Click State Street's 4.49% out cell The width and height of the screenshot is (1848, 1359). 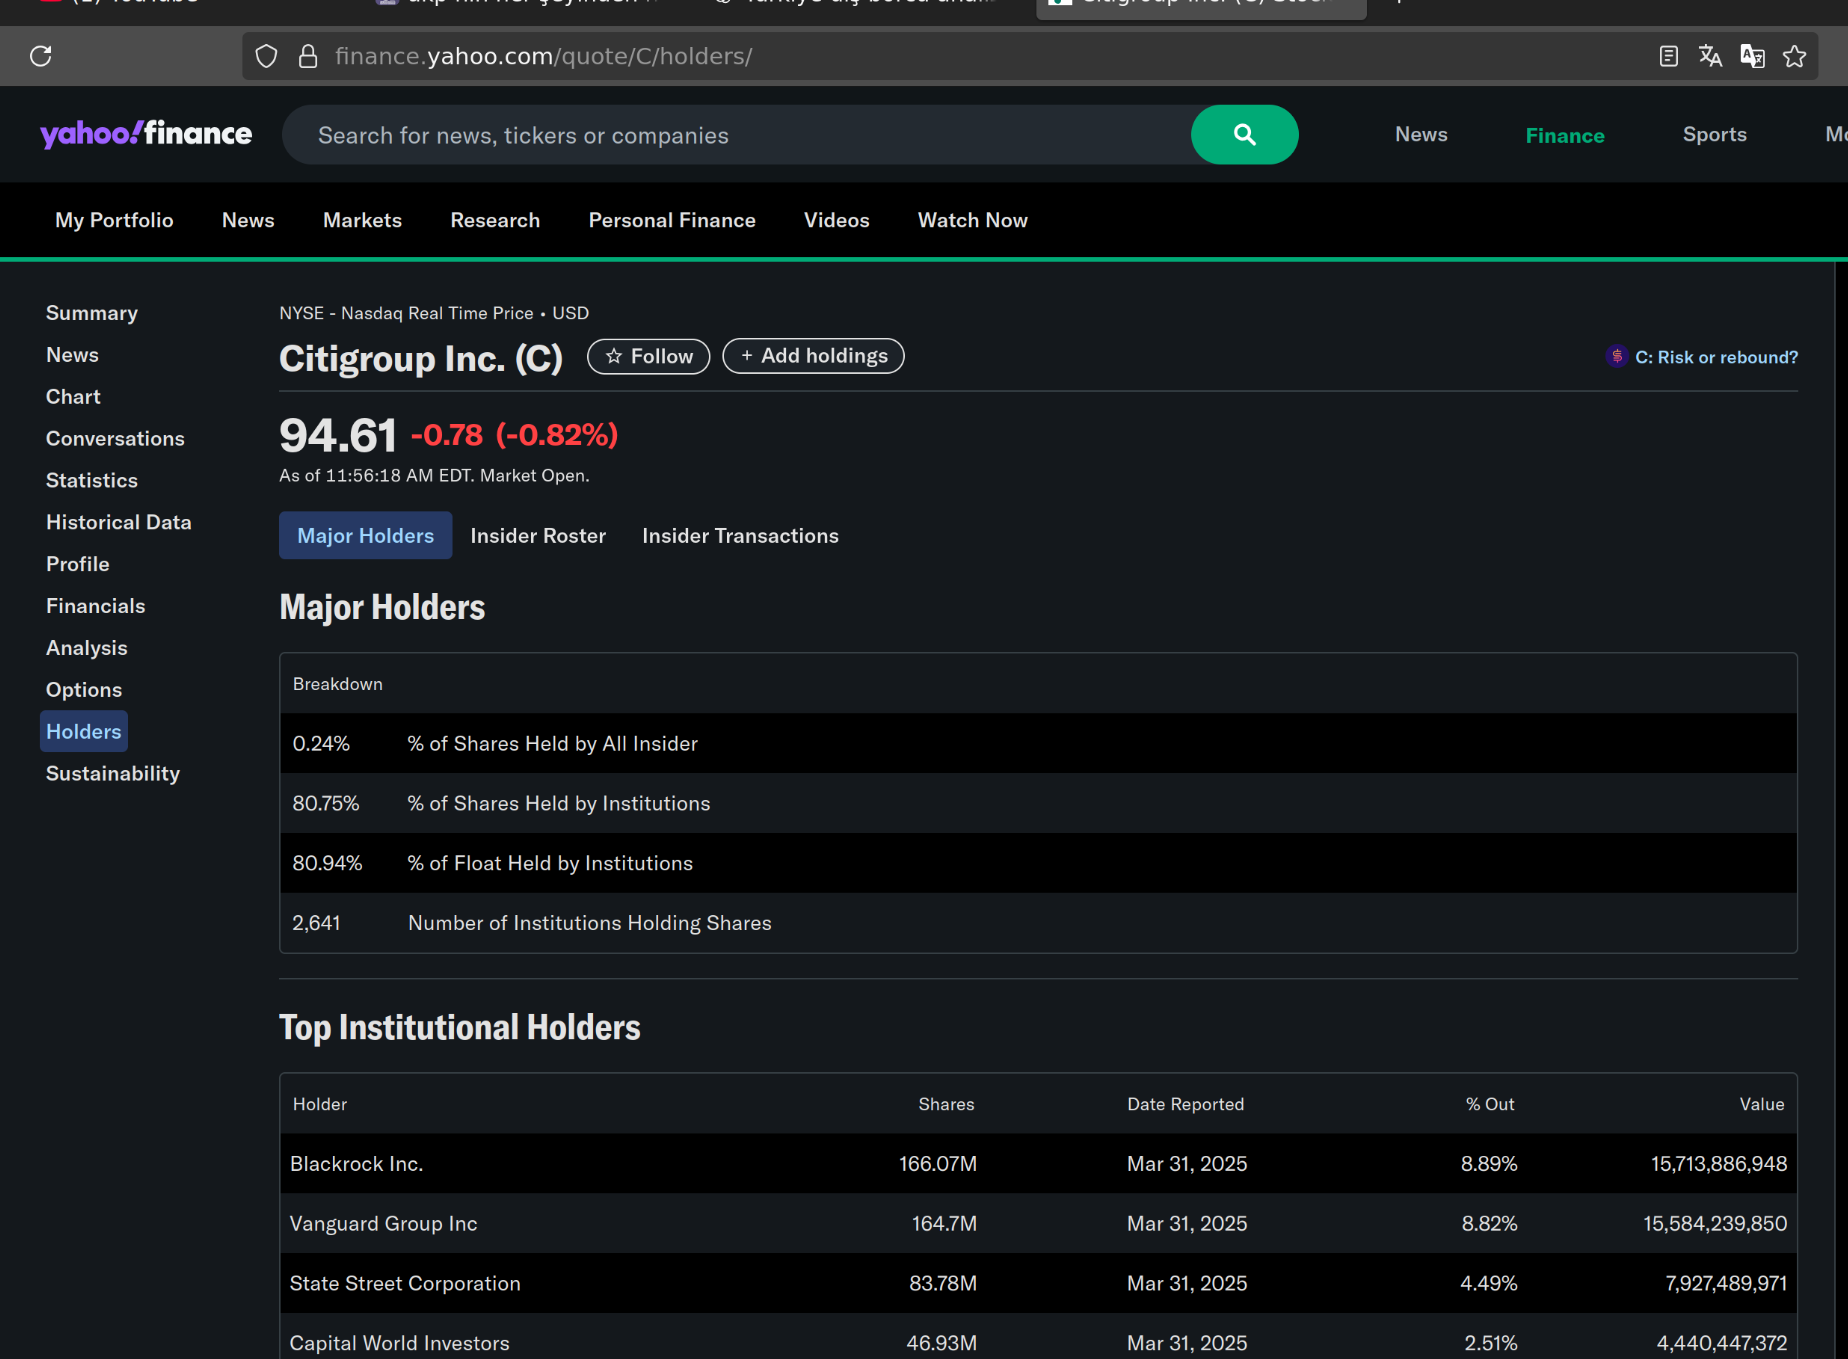point(1489,1284)
